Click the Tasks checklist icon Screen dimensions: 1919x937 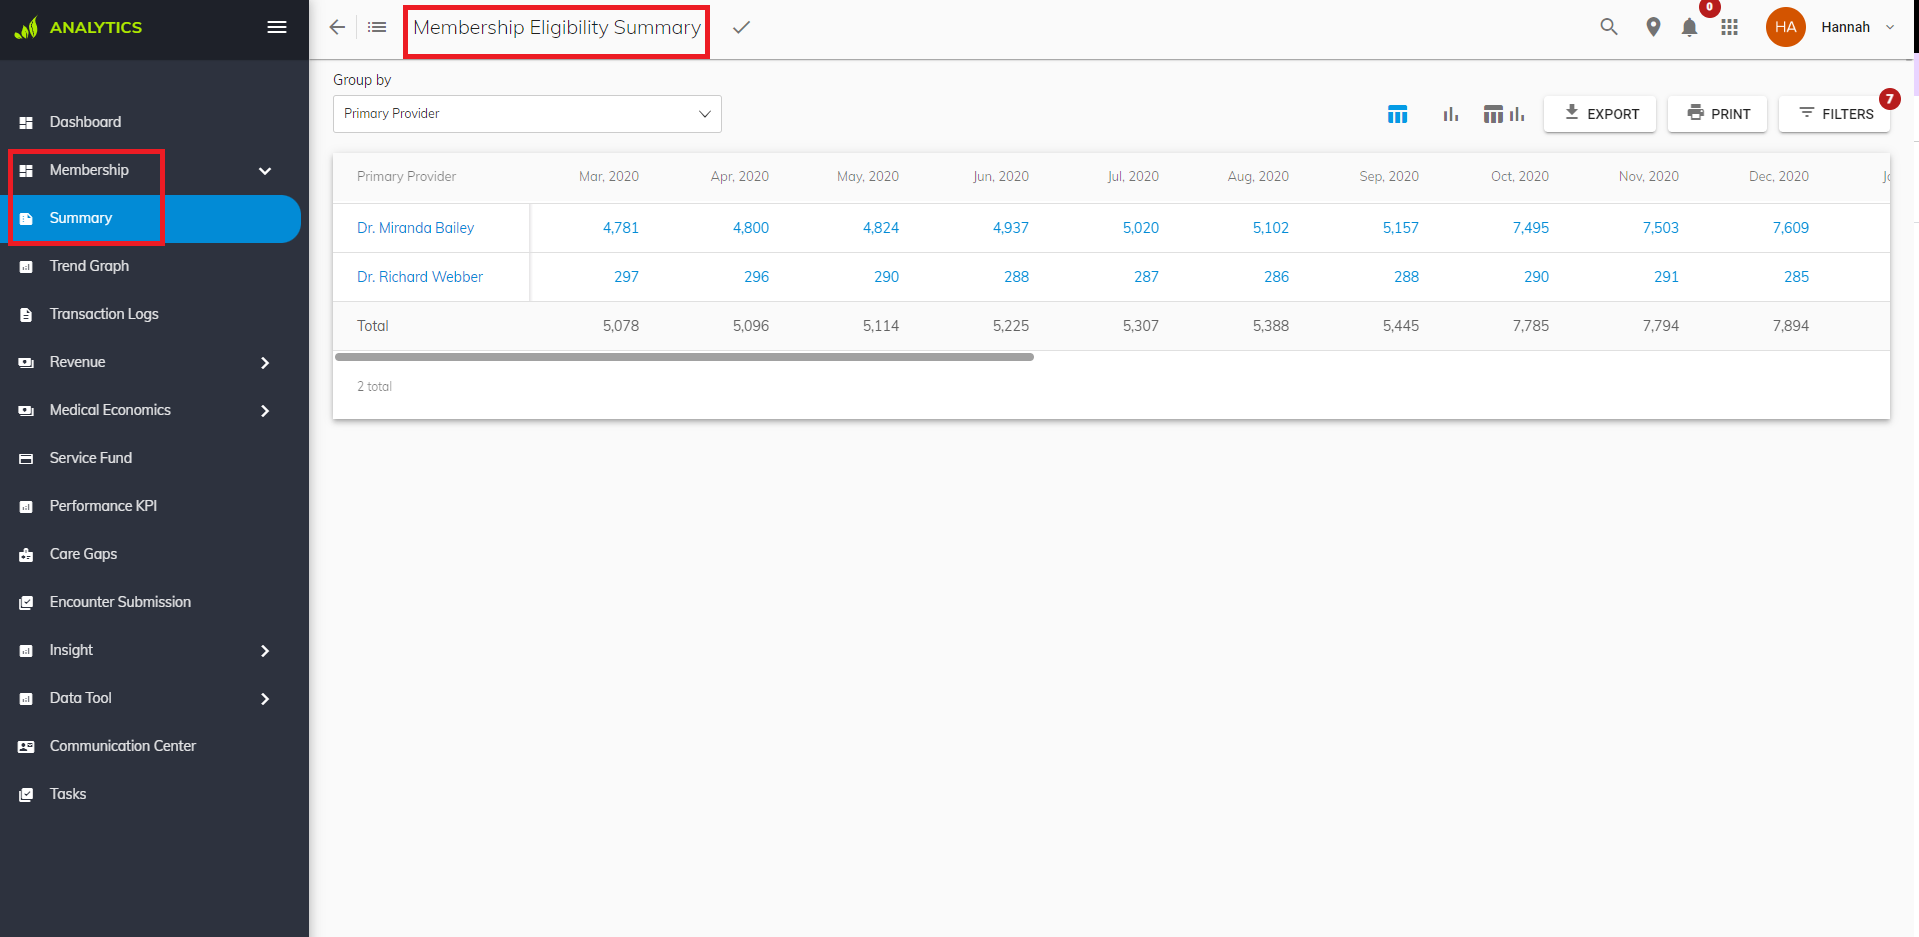coord(26,794)
